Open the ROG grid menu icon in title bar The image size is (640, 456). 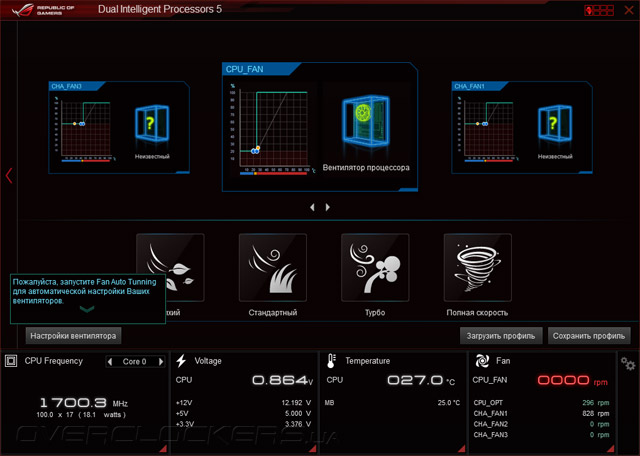[599, 10]
